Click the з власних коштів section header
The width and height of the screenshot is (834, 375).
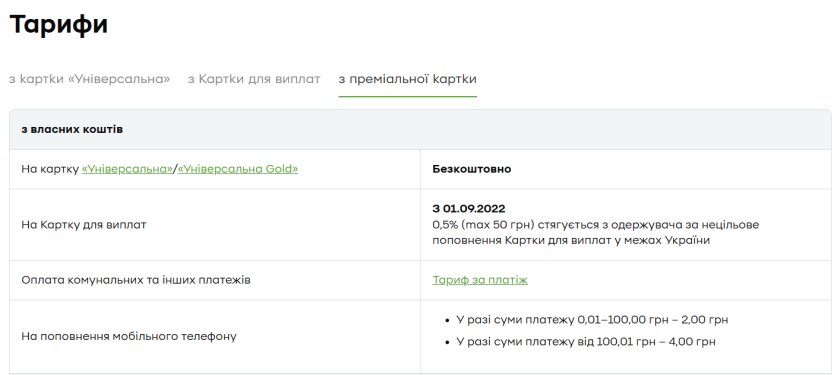point(72,129)
